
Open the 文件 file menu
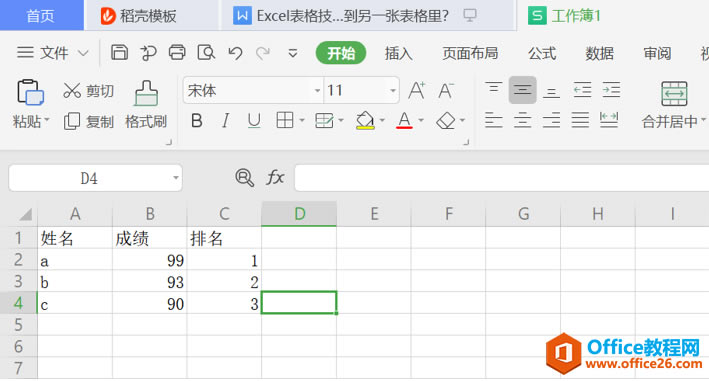pyautogui.click(x=52, y=53)
